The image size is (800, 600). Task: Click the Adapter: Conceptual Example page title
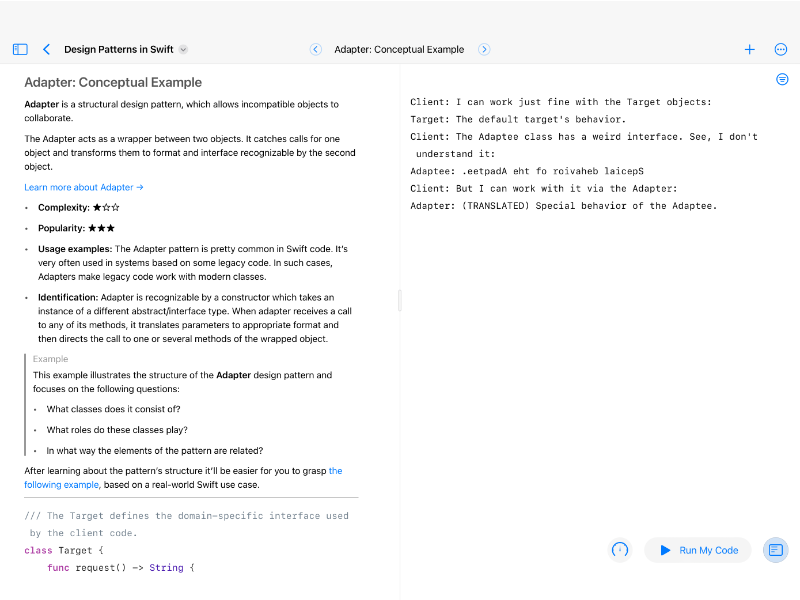(x=399, y=49)
